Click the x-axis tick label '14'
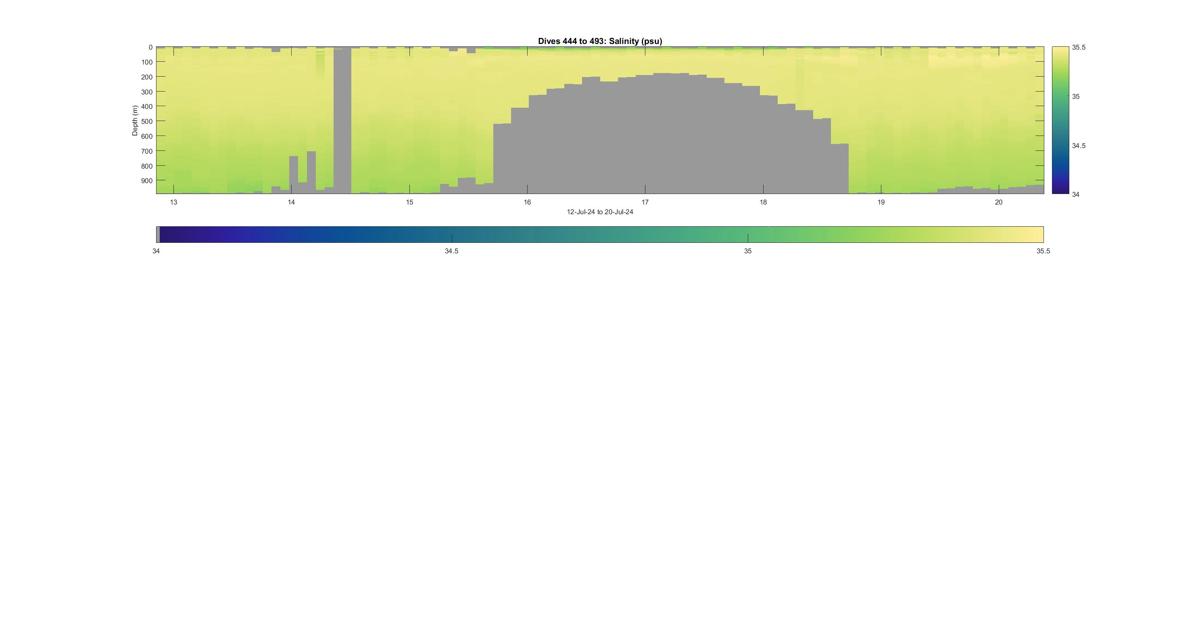1200x622 pixels. pos(292,202)
